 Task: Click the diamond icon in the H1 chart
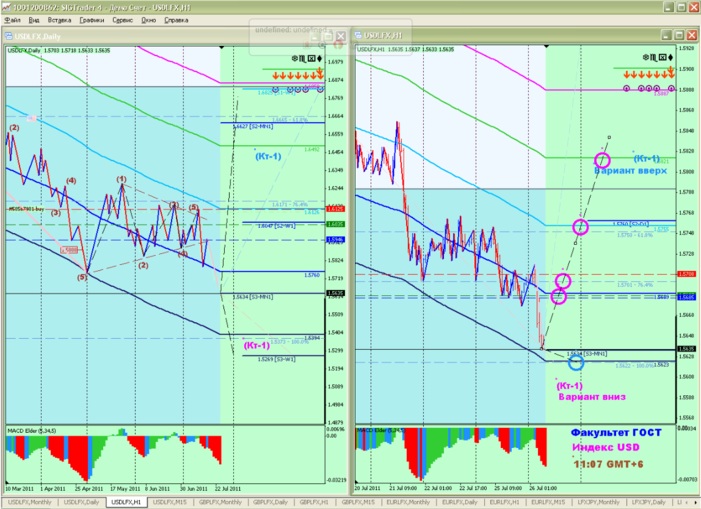point(670,57)
